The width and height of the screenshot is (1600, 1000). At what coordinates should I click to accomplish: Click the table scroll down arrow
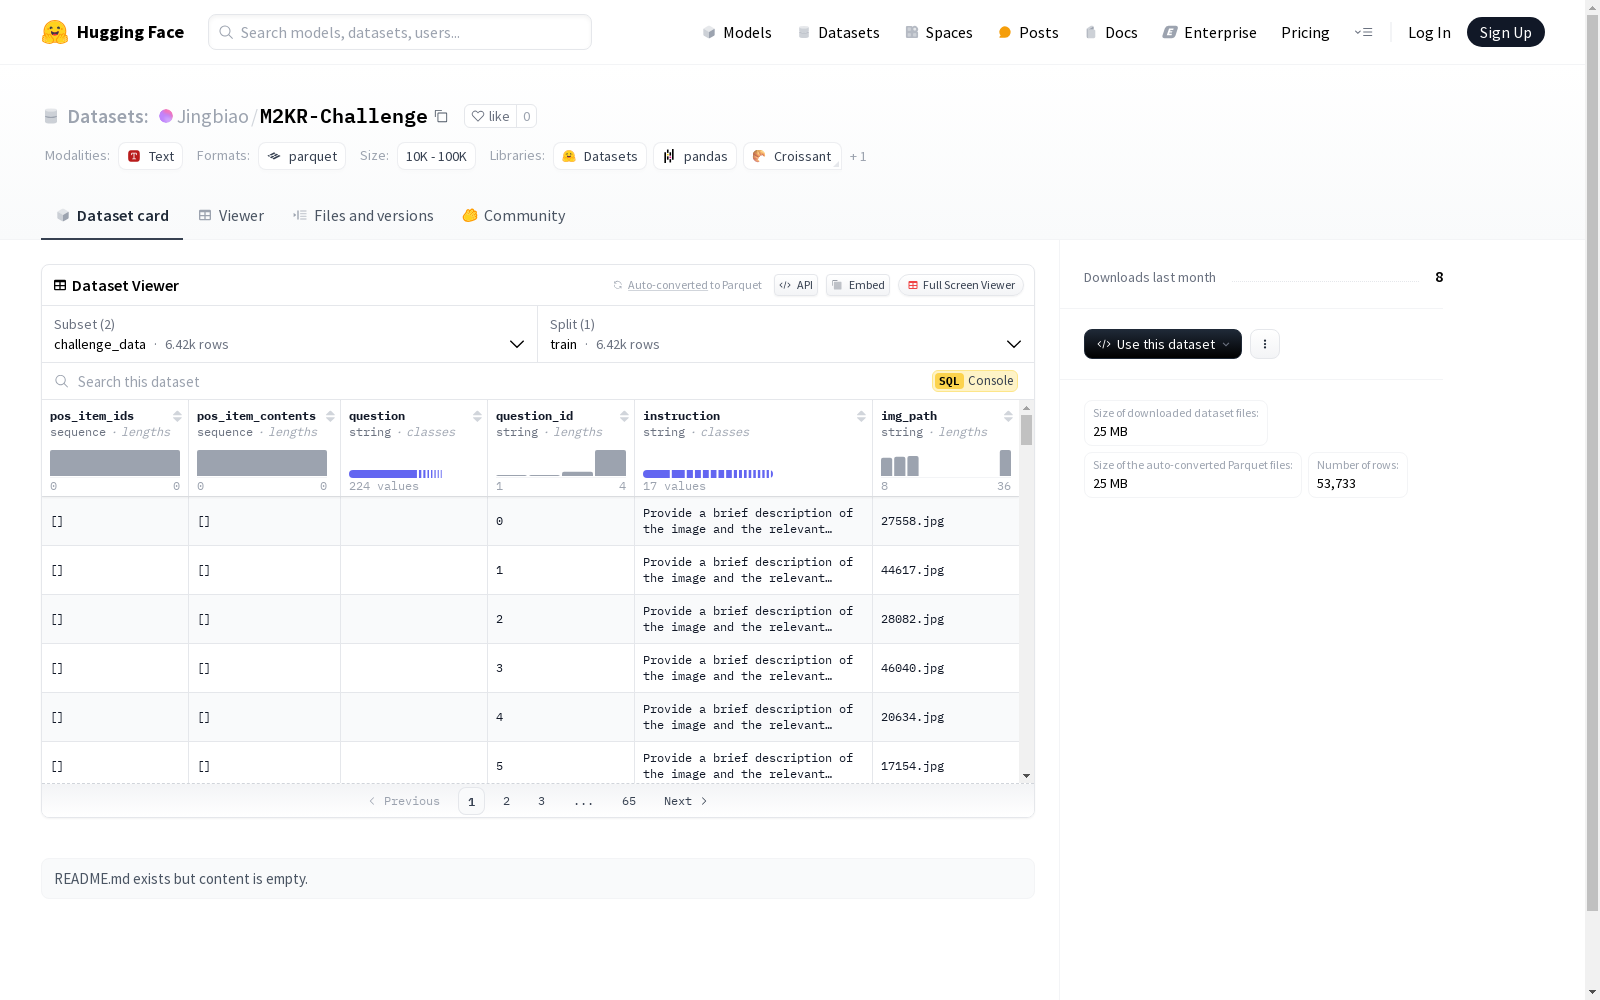coord(1026,776)
